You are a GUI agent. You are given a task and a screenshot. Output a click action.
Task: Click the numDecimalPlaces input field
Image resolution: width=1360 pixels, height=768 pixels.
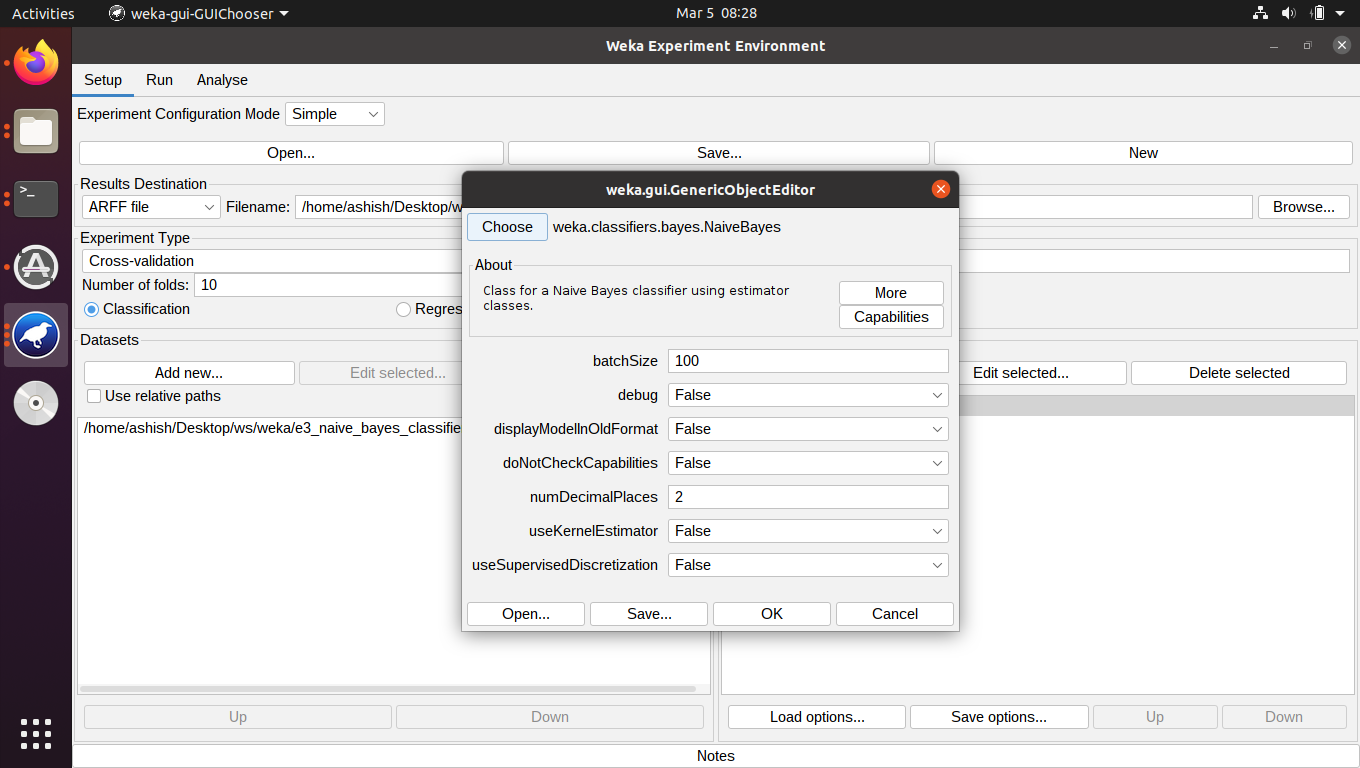[808, 497]
